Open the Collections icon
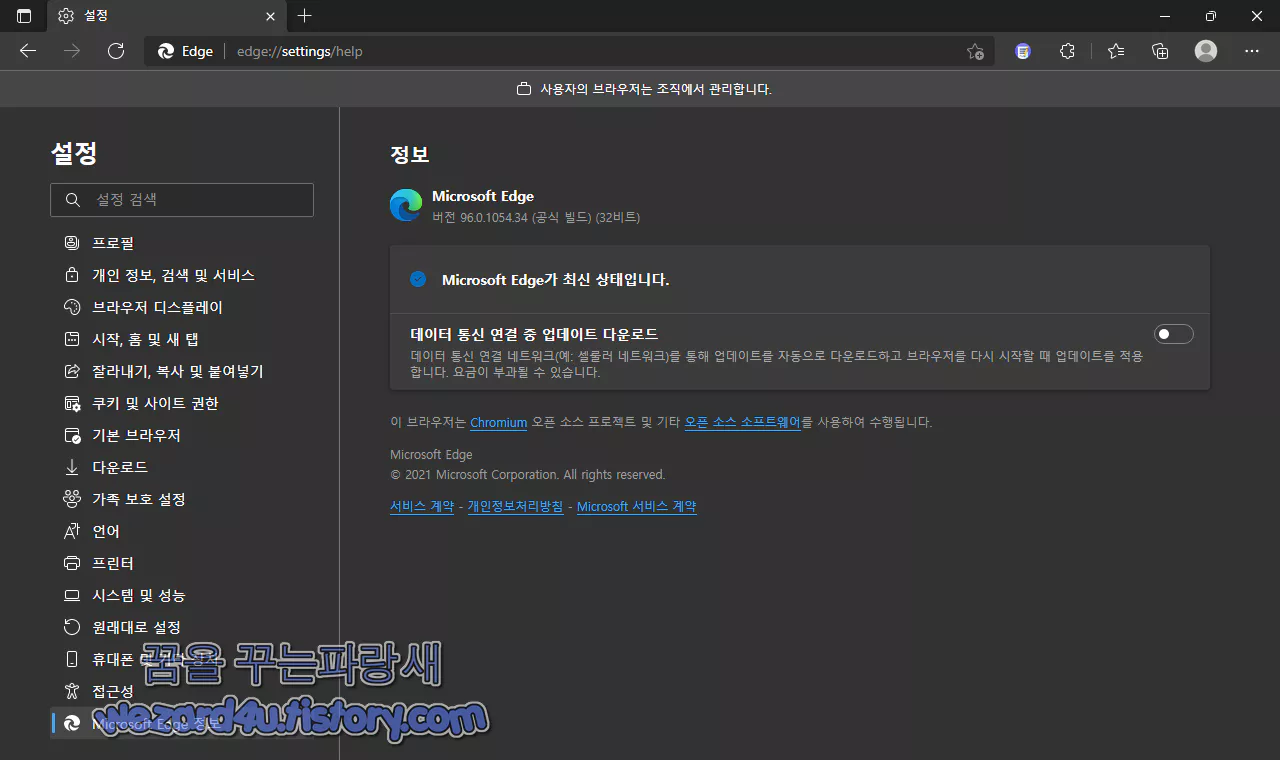This screenshot has height=760, width=1280. point(1160,51)
